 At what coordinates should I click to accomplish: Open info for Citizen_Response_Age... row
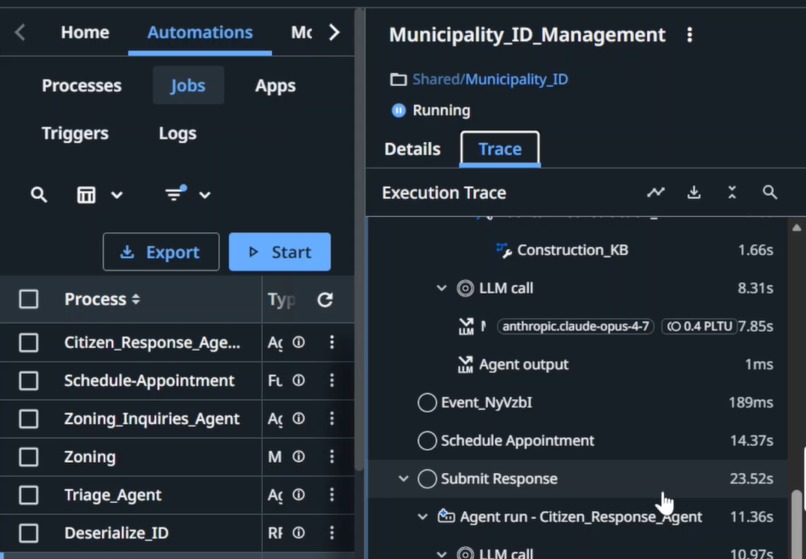point(299,342)
